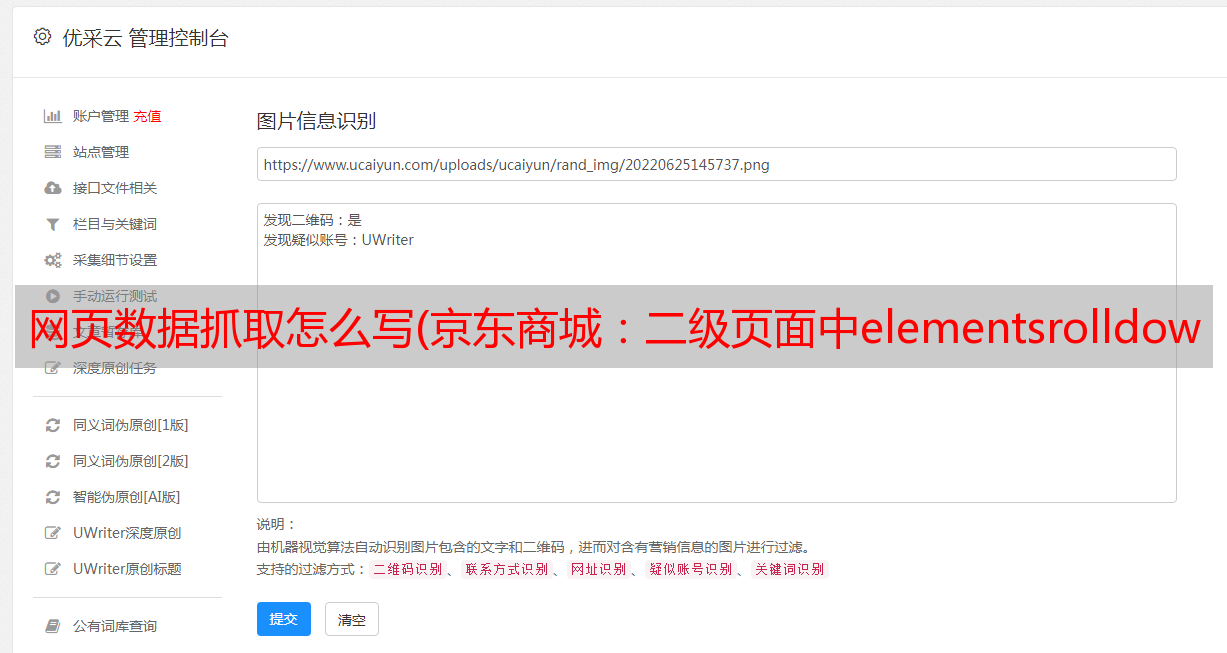
Task: Click the 接口文件相关 cloud upload icon
Action: [53, 188]
